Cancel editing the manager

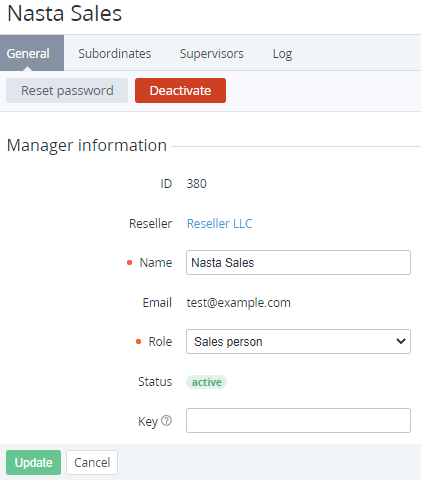tap(92, 463)
